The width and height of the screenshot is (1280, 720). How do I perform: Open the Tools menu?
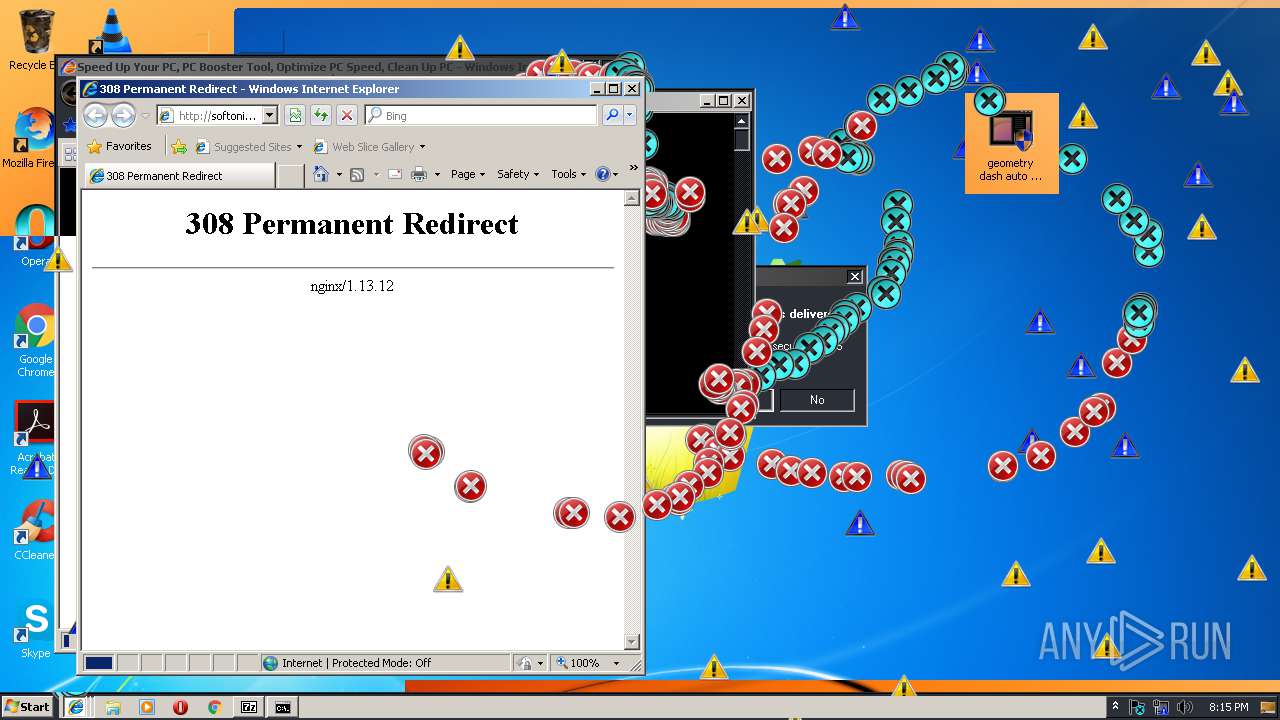click(569, 174)
